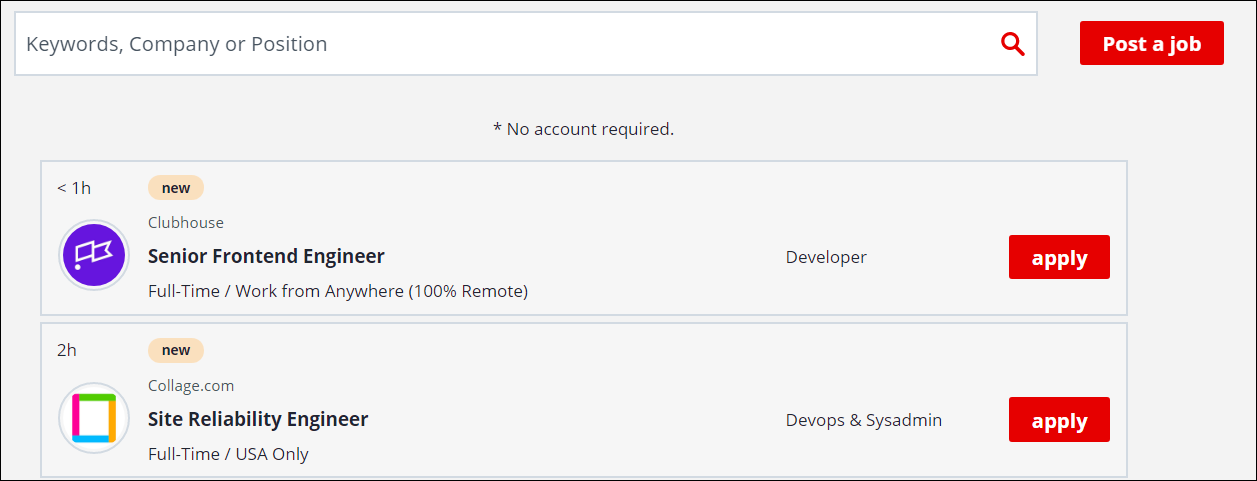
Task: Apply to the Senior Frontend Engineer job
Action: 1059,257
